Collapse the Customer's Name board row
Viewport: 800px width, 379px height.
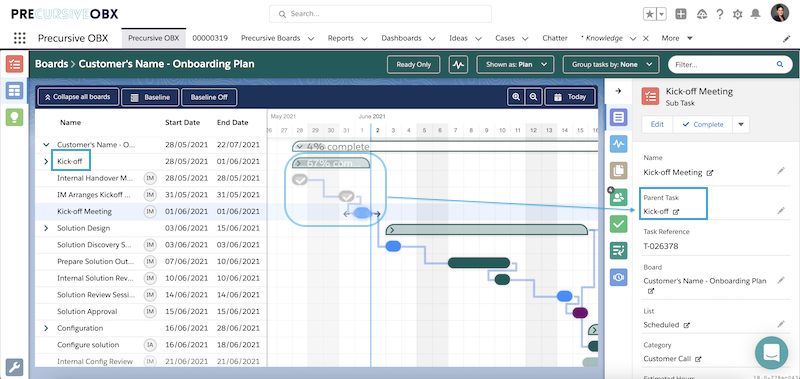(x=46, y=145)
